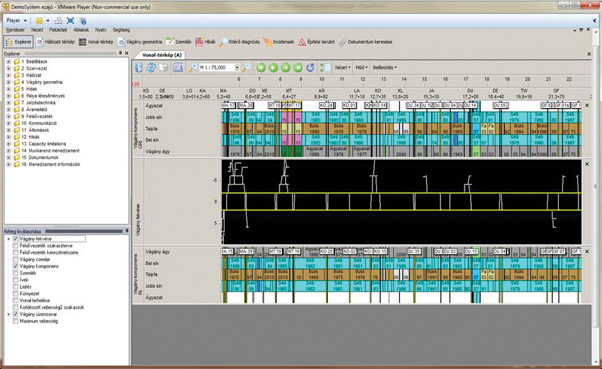Pin the Explorer panel with the pushpin icon
602x369 pixels.
point(120,53)
